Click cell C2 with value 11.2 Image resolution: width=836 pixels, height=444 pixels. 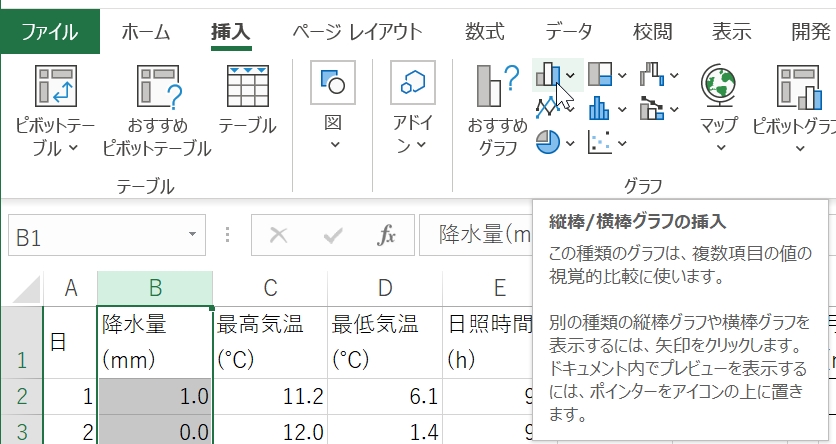pos(270,397)
